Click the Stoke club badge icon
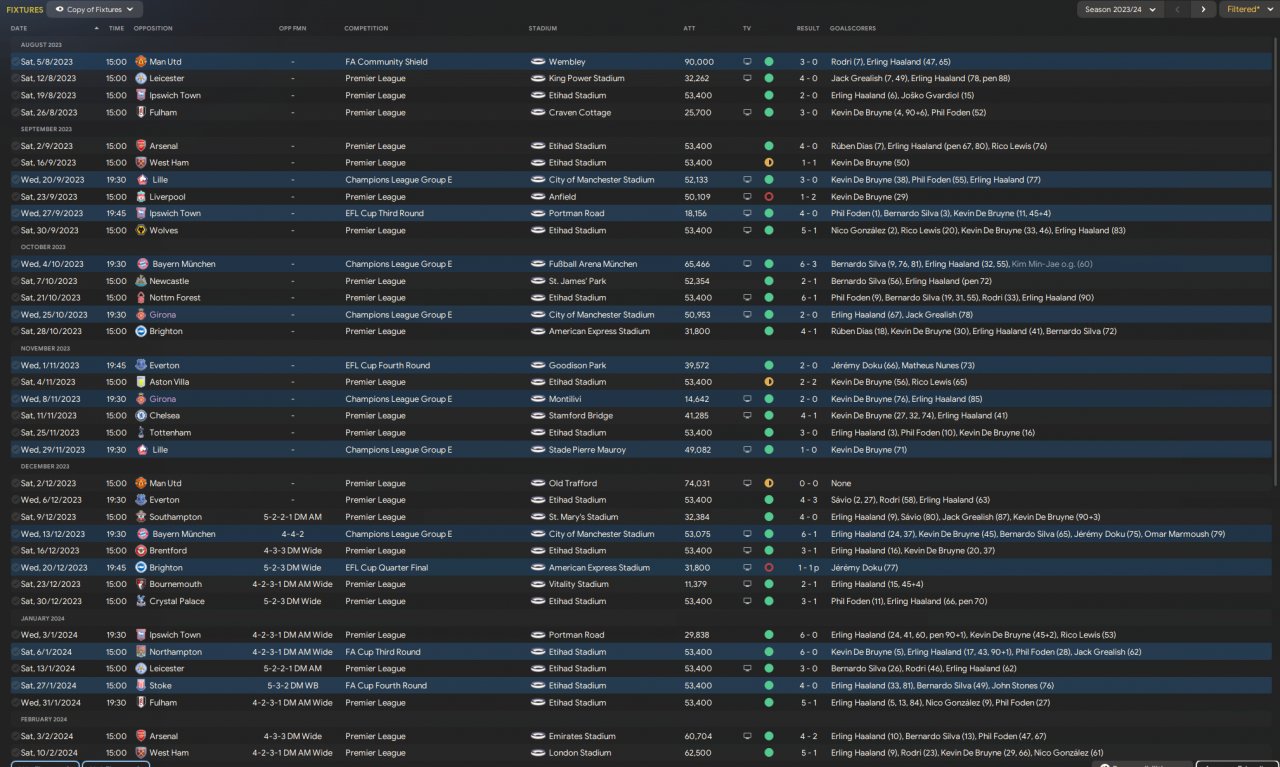Viewport: 1280px width, 767px height. tap(141, 686)
